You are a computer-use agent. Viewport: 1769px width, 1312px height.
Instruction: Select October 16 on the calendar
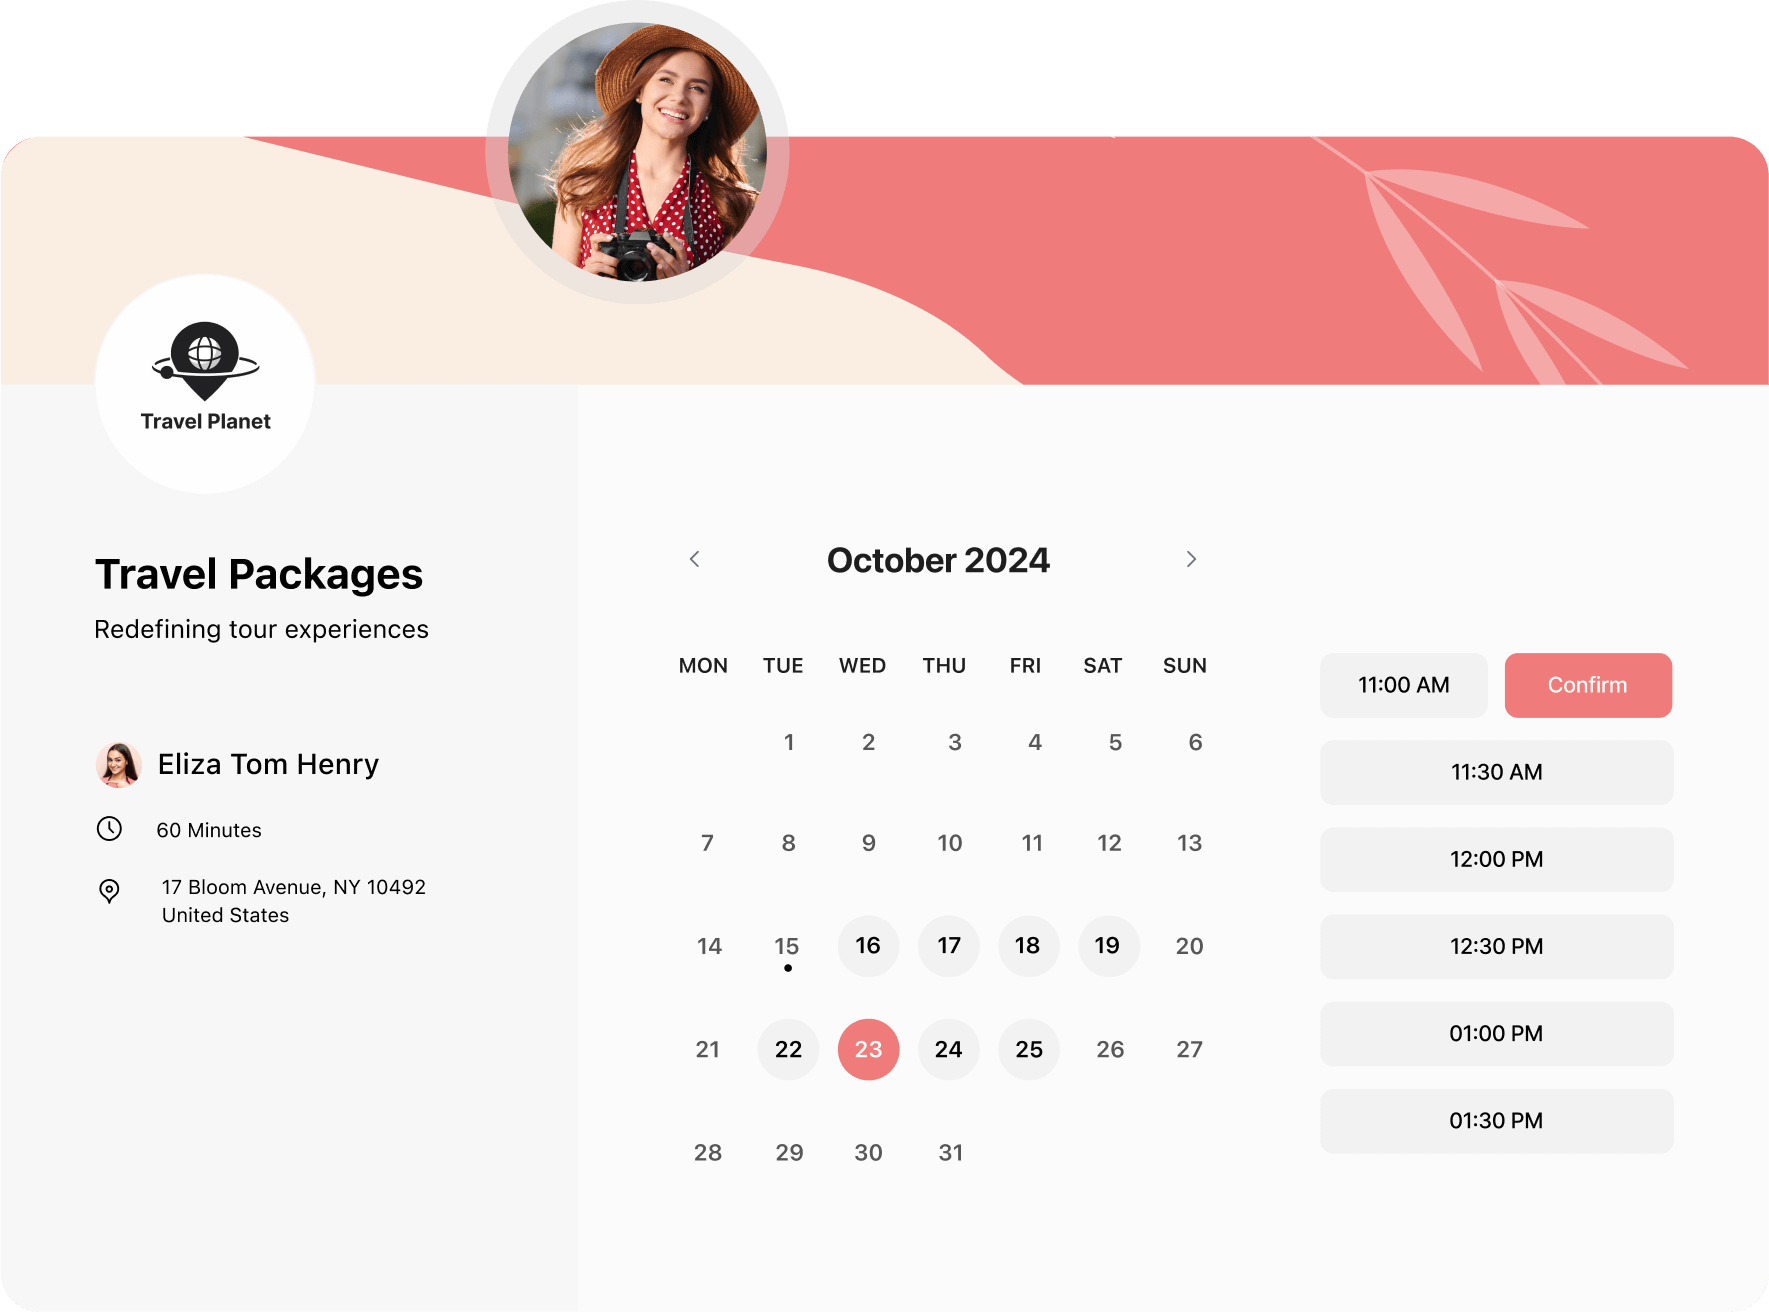click(x=868, y=946)
